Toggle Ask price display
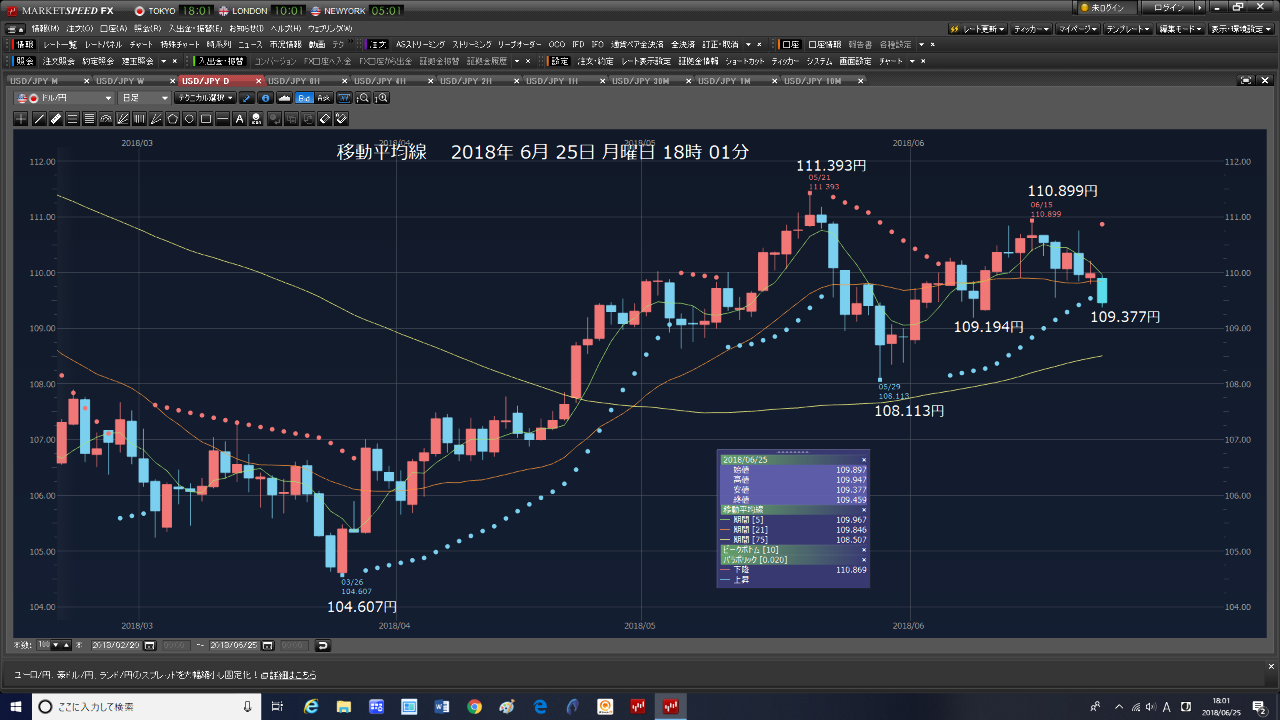1280x720 pixels. coord(324,98)
